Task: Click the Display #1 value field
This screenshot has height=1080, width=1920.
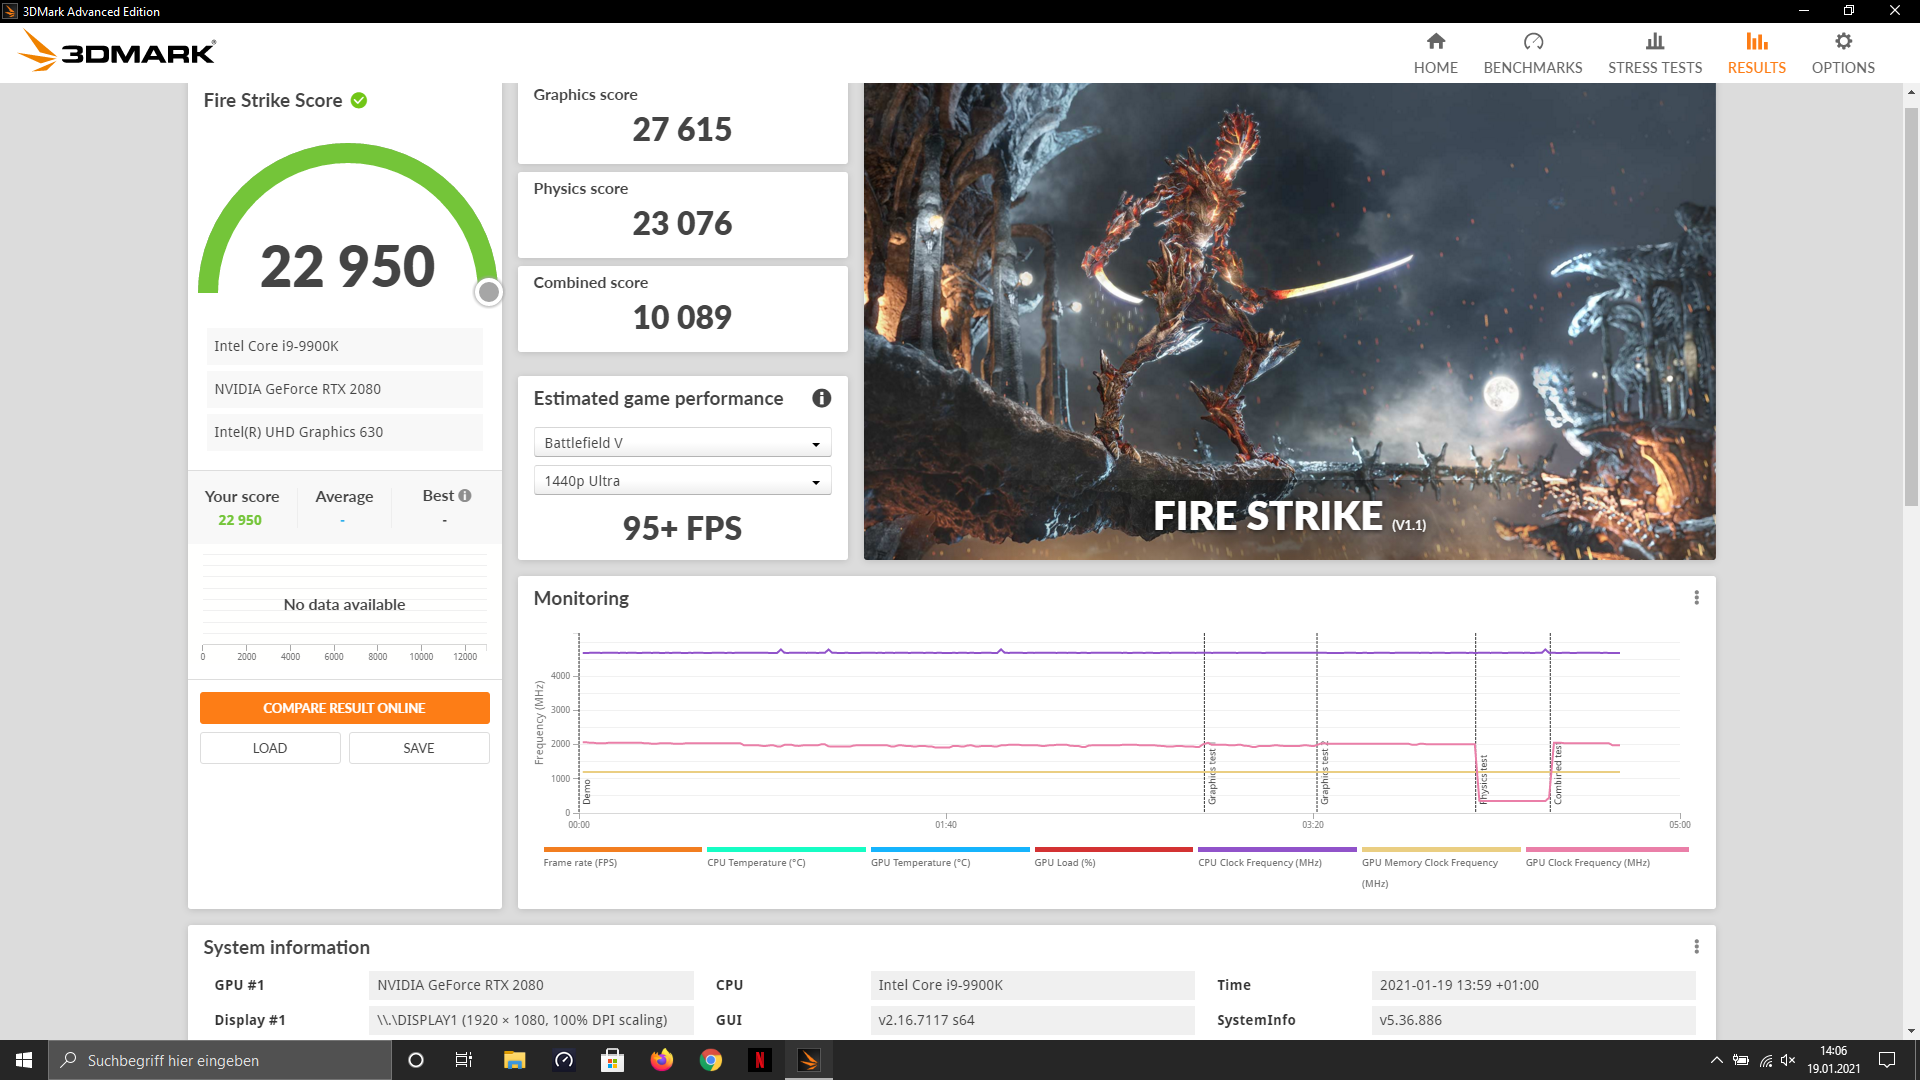Action: (531, 1020)
